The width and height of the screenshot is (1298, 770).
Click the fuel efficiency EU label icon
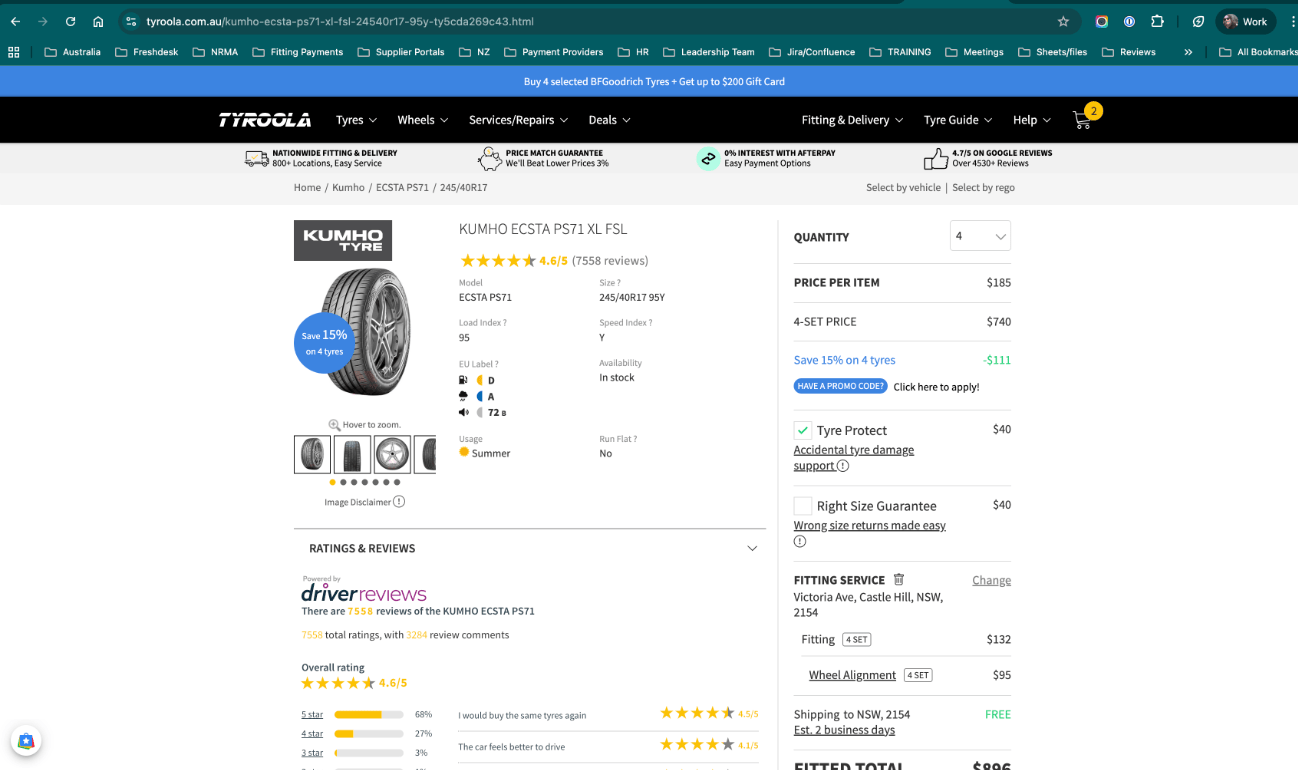tap(463, 380)
